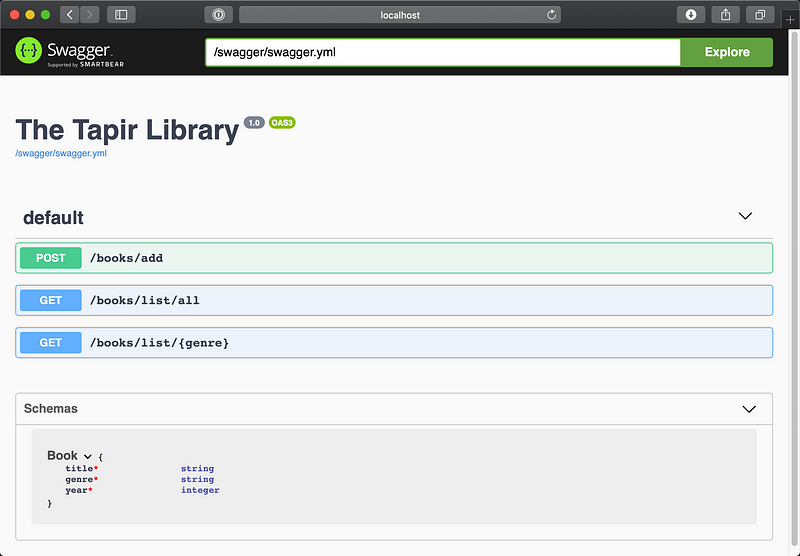Go forward with Safari's forward arrow
The width and height of the screenshot is (800, 556).
coord(90,15)
